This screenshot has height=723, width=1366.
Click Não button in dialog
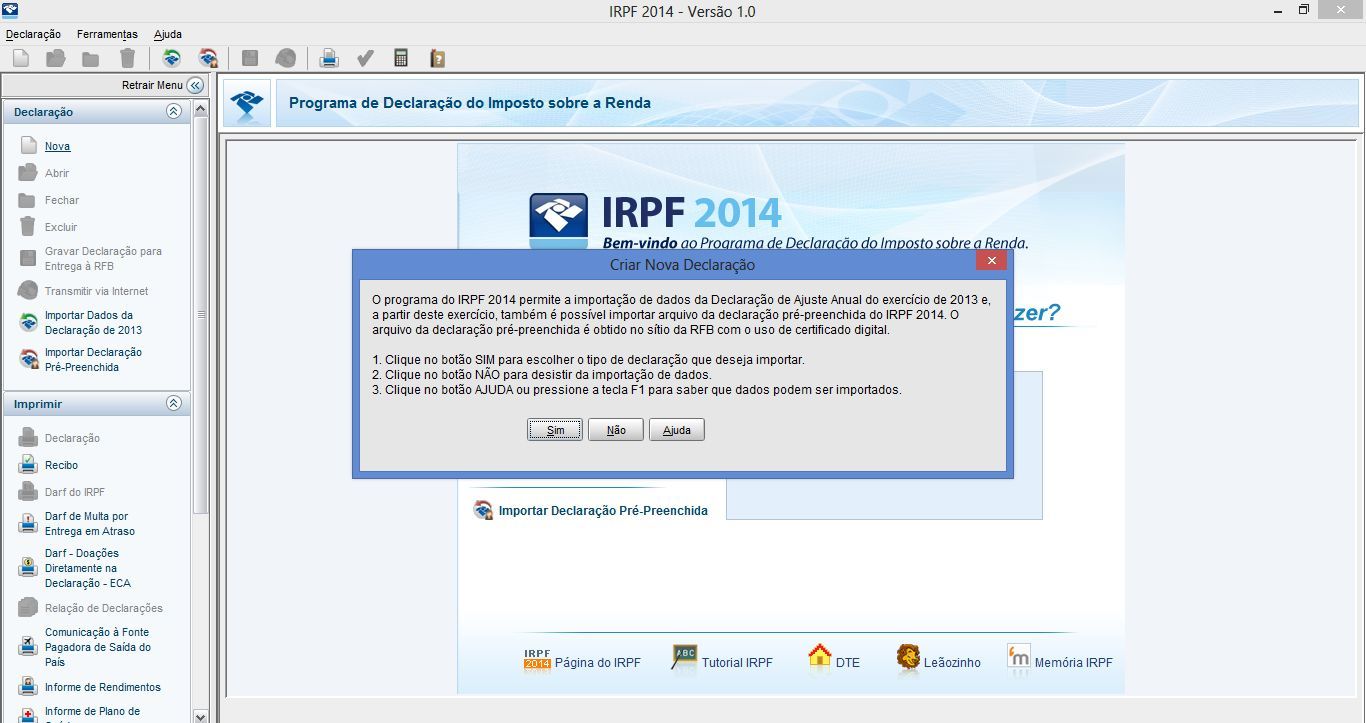pos(616,430)
